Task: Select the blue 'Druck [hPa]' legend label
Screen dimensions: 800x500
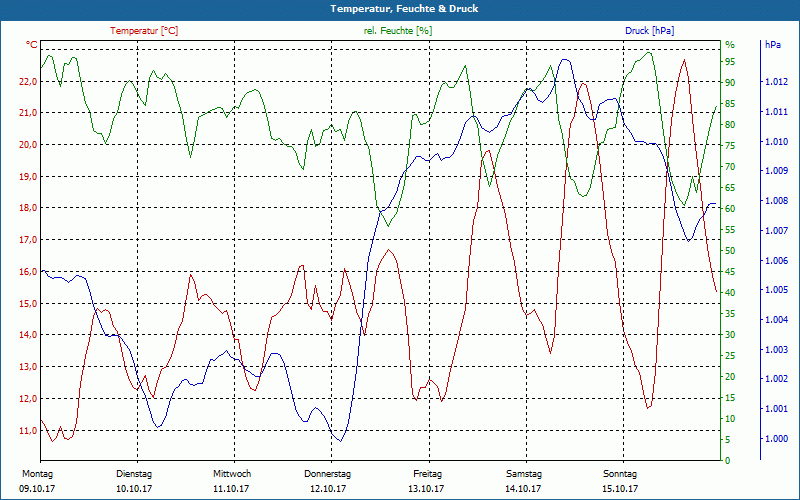Action: (649, 31)
